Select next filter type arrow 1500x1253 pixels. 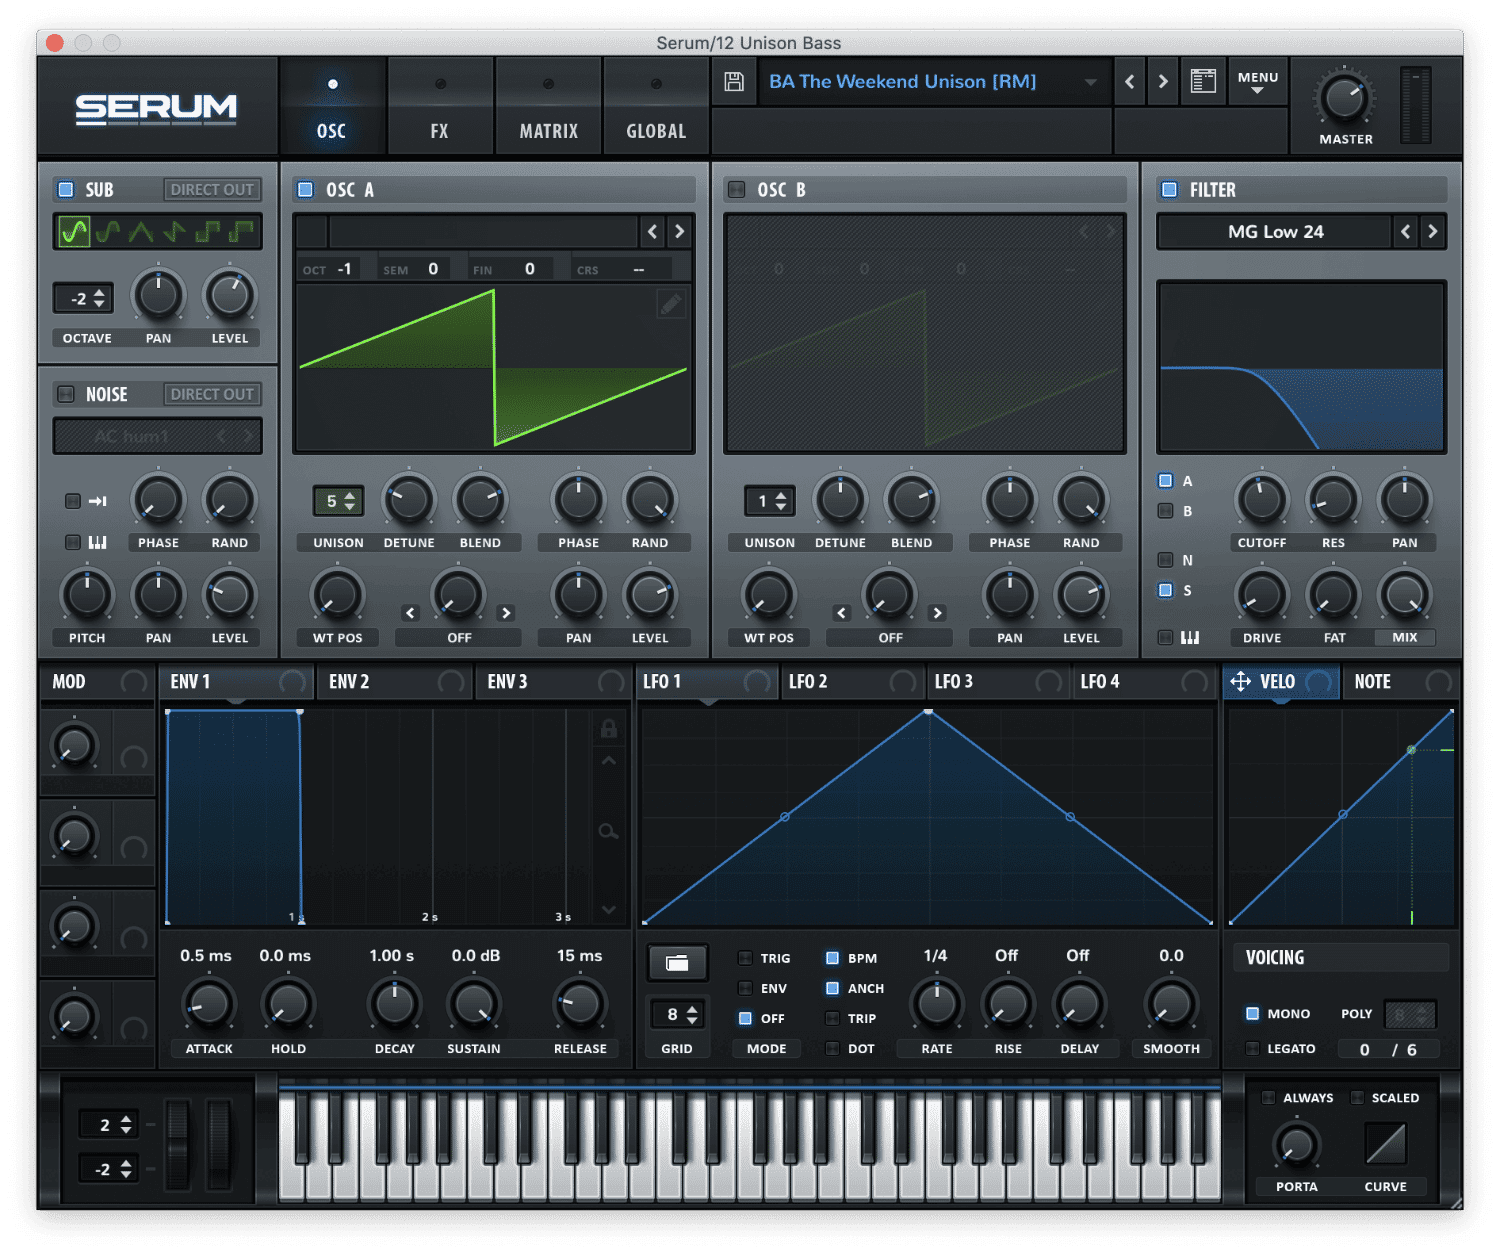(x=1433, y=232)
